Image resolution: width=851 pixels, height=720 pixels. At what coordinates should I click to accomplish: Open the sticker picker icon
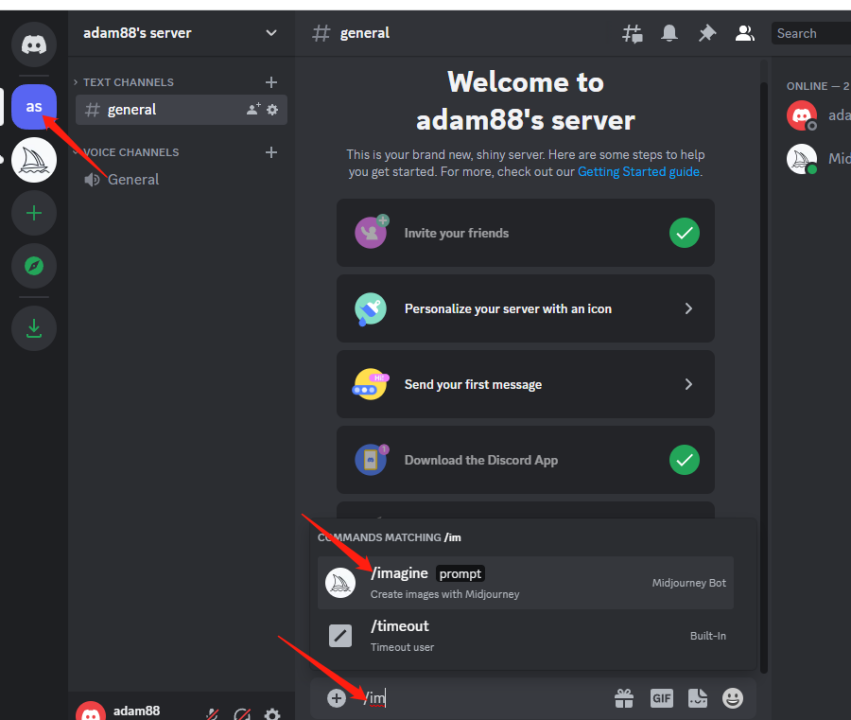click(697, 698)
